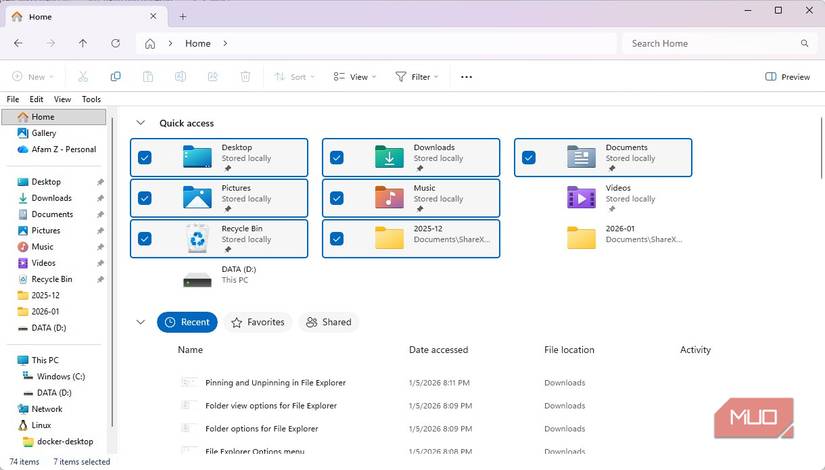Click the Search Home input field
Screen dimensions: 825x470
718,44
